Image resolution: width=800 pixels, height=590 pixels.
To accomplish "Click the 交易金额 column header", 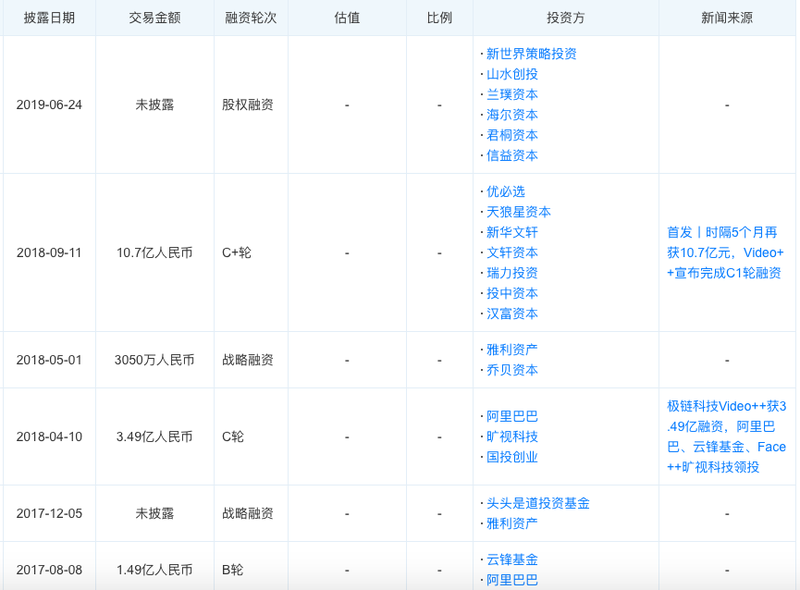I will tap(155, 18).
